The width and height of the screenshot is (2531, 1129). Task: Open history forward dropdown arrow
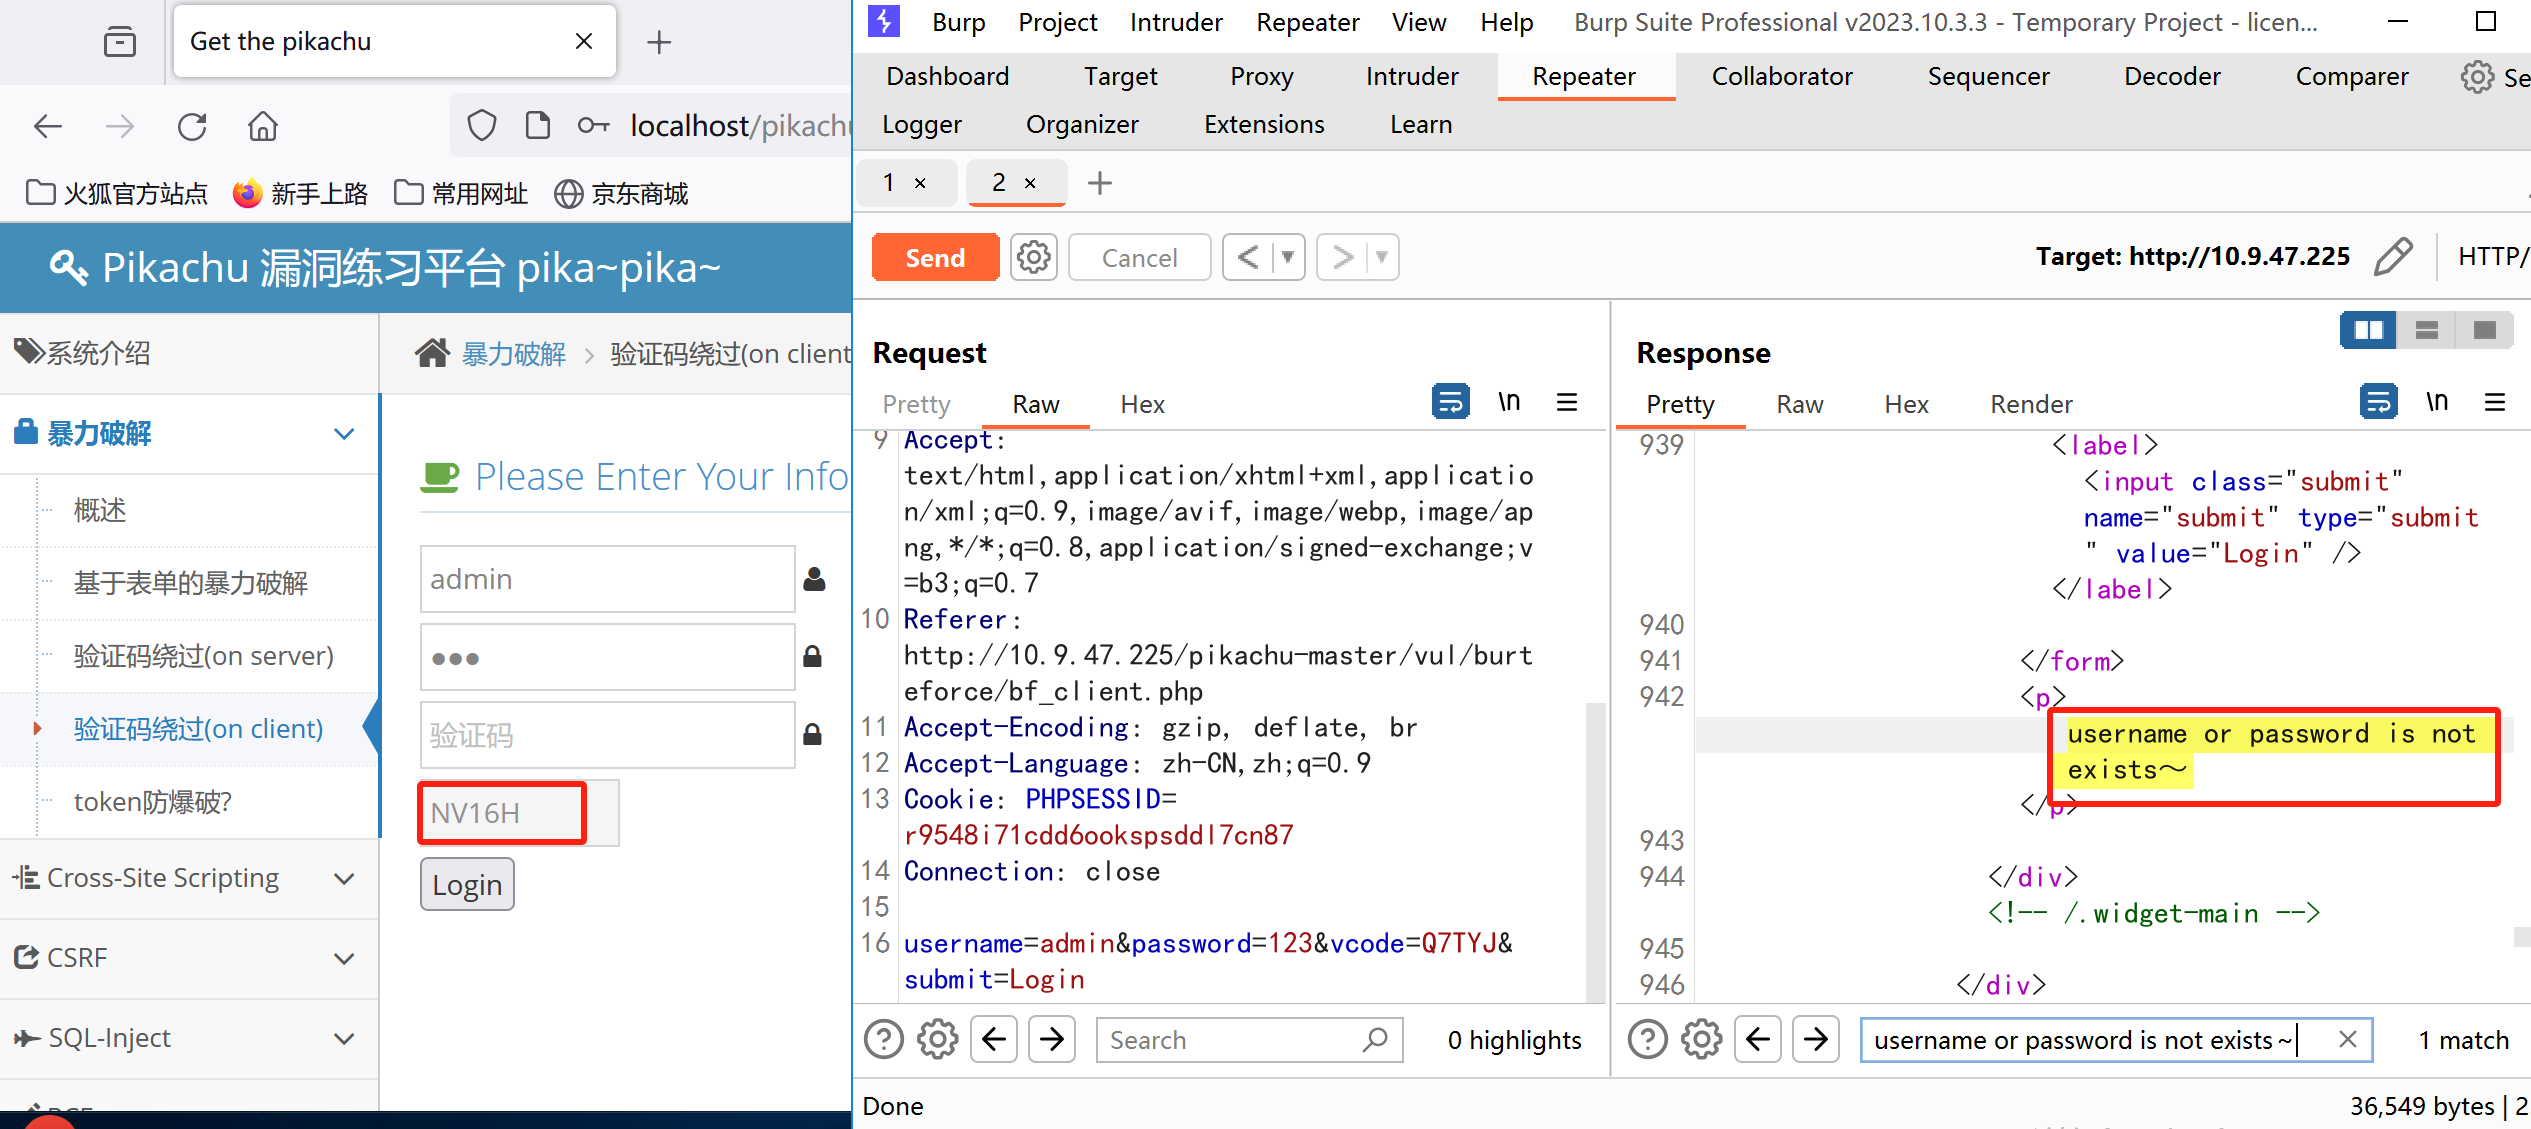(1382, 257)
